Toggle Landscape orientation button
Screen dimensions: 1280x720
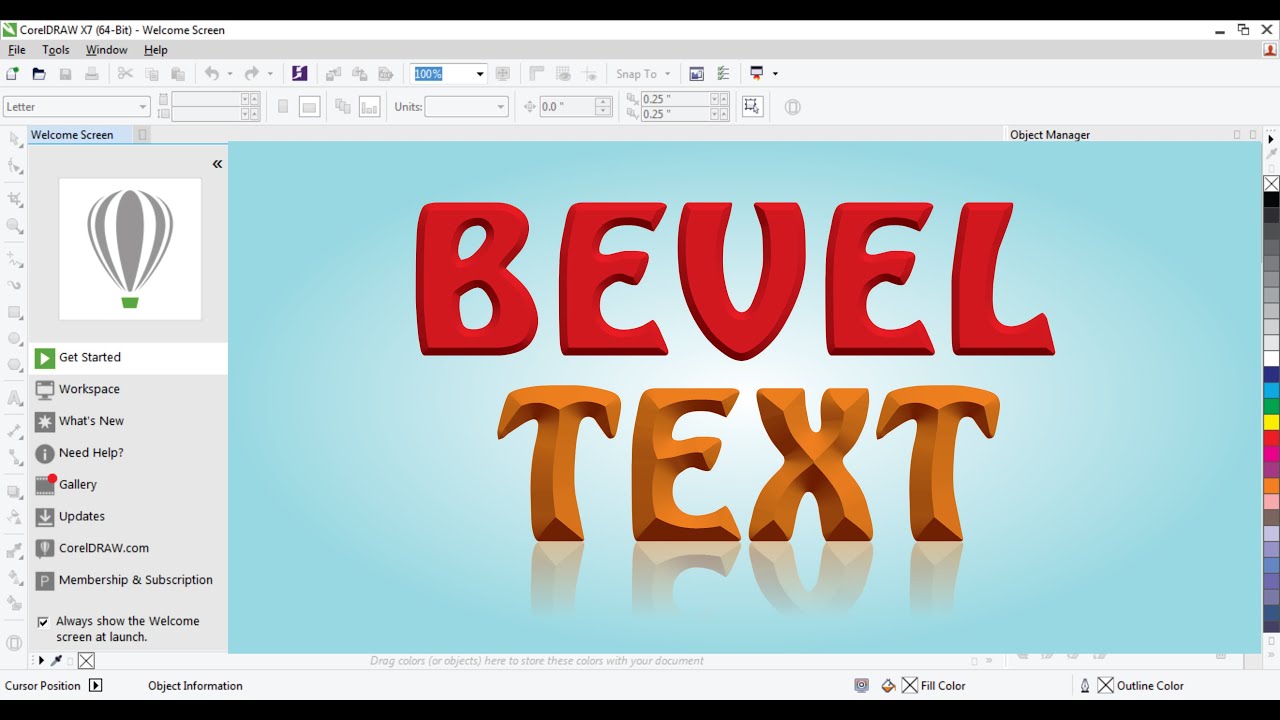pos(309,106)
